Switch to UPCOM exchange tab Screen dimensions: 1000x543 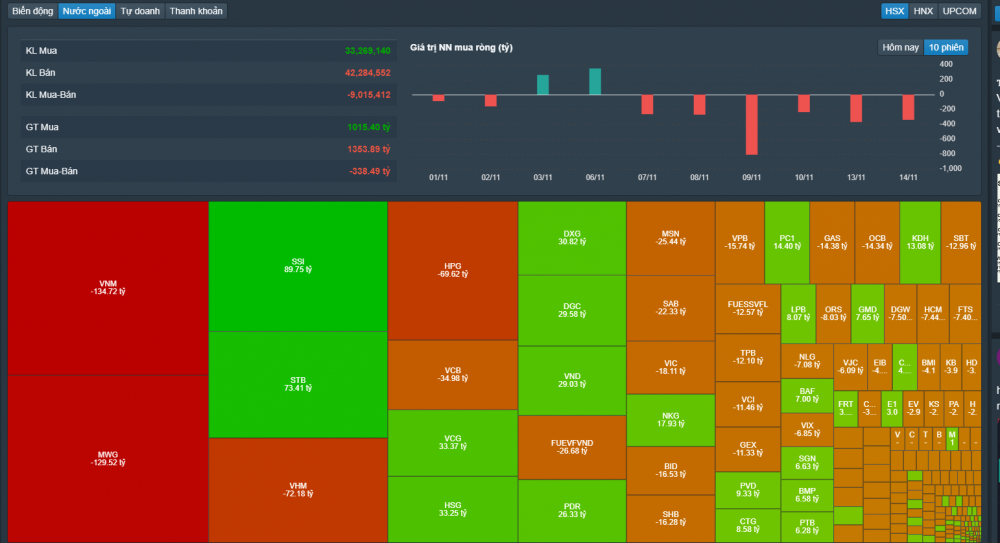click(959, 11)
